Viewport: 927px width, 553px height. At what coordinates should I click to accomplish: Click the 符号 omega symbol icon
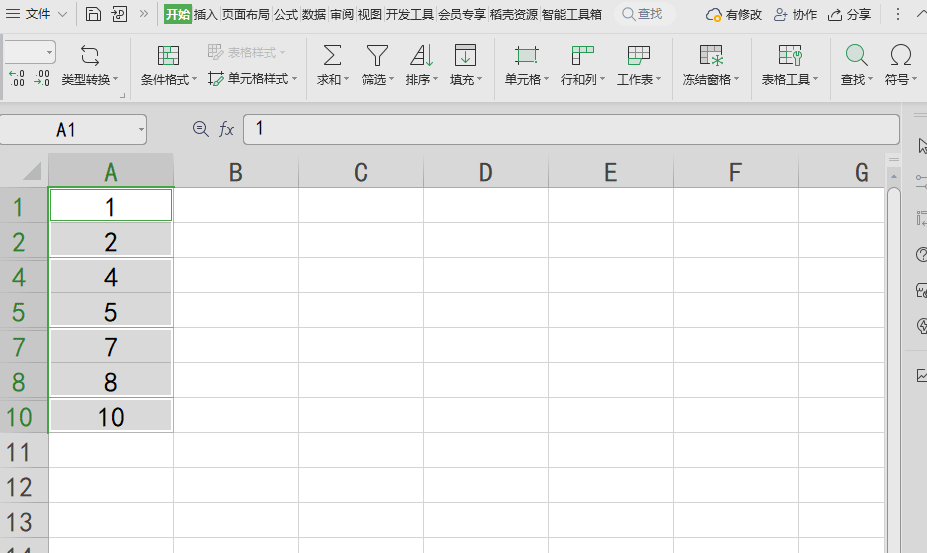[x=900, y=56]
